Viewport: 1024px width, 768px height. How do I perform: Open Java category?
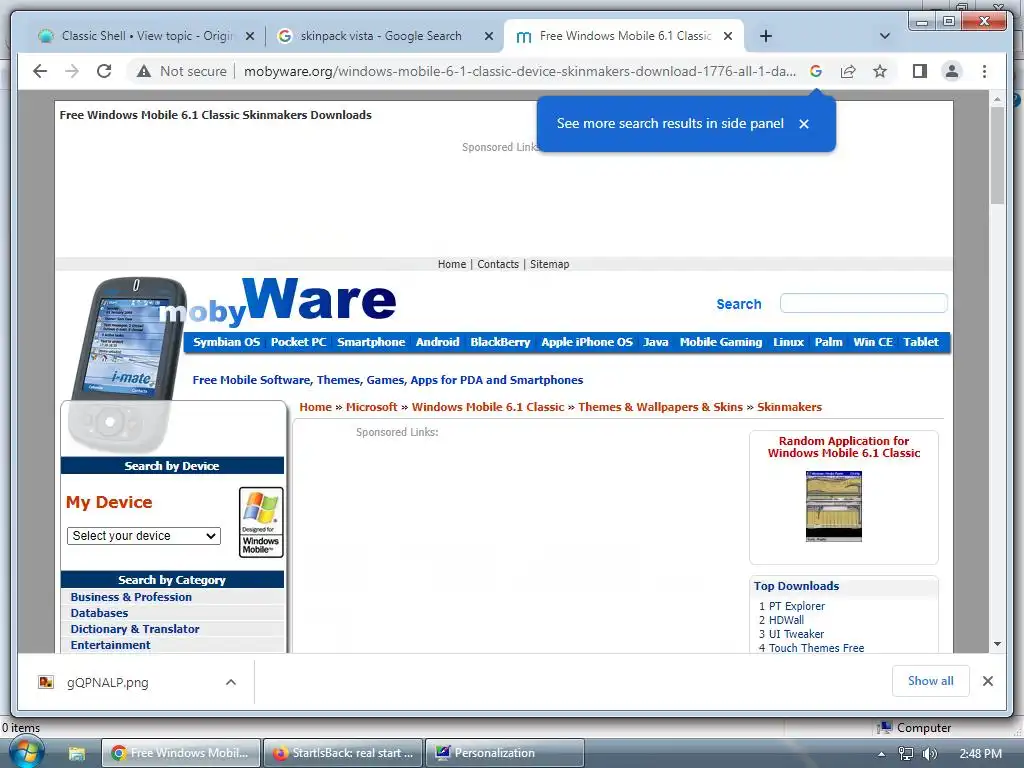(656, 342)
